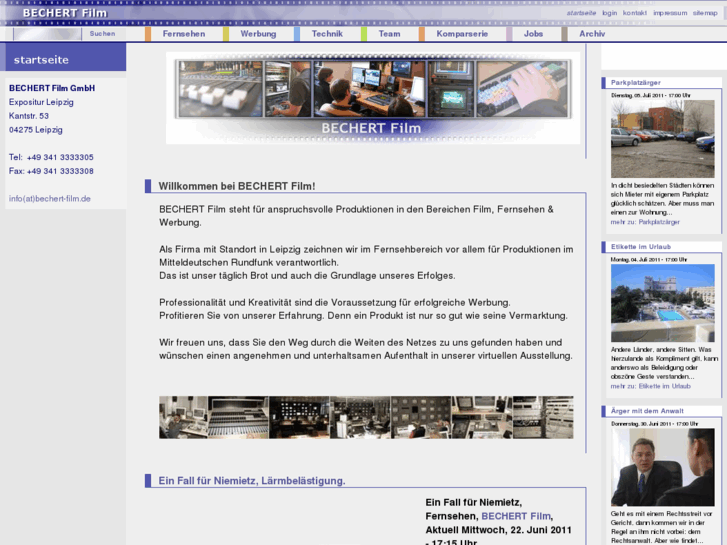Select the date 'Donnerstag, 30. Juni 2011 - 17:00 Uhr'
Viewport: 727px width, 545px height.
(654, 424)
